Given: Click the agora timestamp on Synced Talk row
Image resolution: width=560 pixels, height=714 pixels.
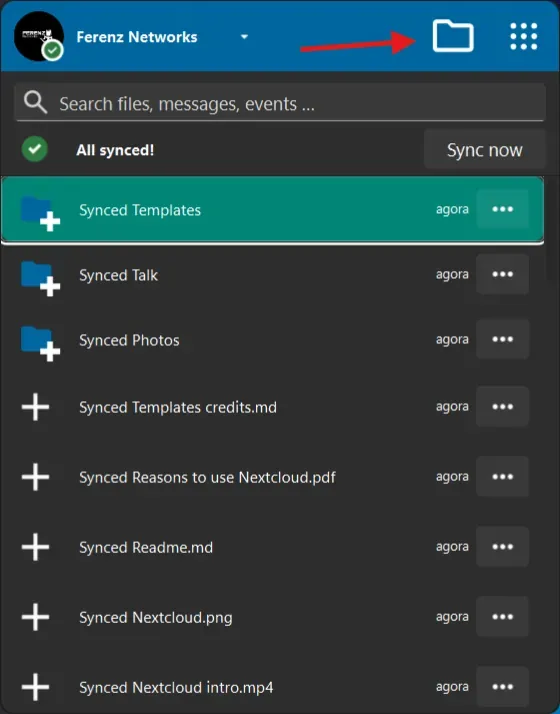Looking at the screenshot, I should (452, 275).
